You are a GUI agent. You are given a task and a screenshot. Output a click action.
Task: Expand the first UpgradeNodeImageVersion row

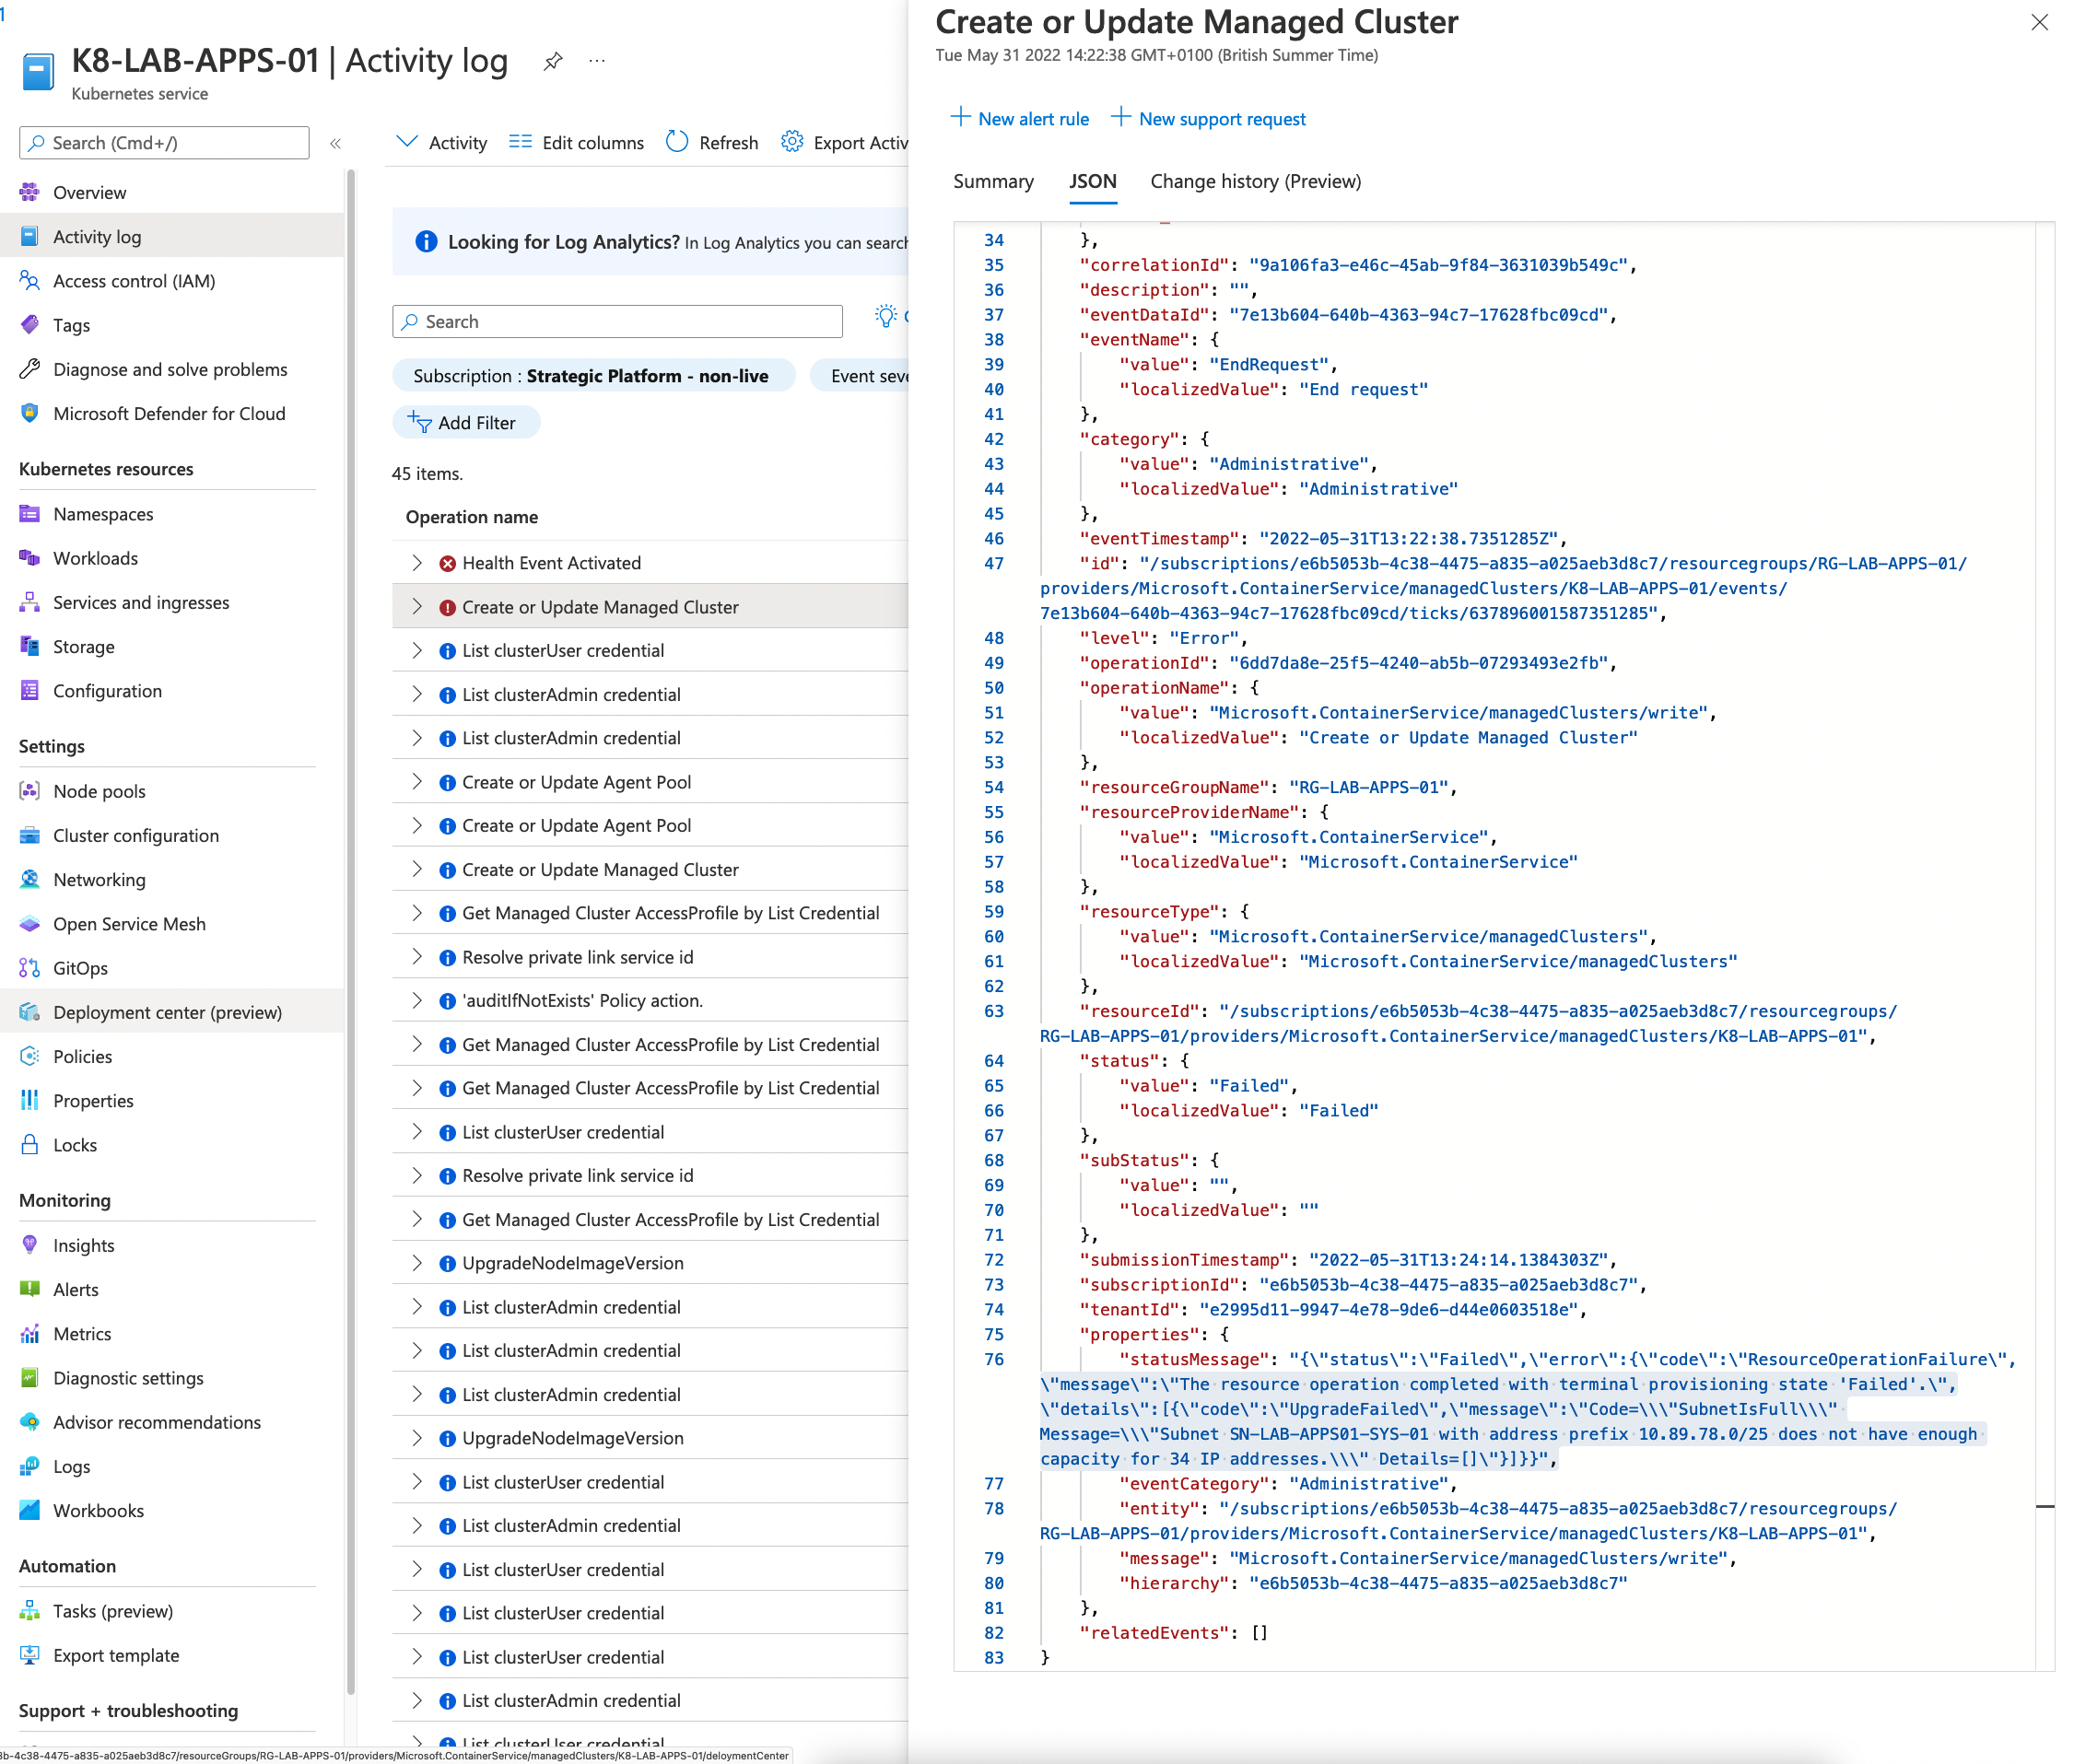coord(417,1262)
